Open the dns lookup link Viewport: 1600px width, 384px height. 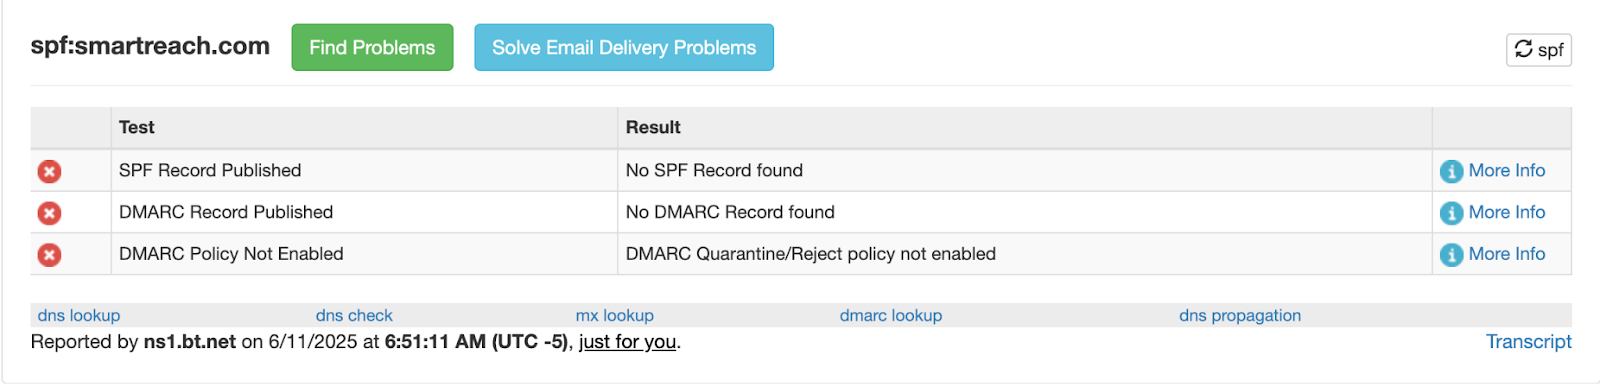(79, 315)
